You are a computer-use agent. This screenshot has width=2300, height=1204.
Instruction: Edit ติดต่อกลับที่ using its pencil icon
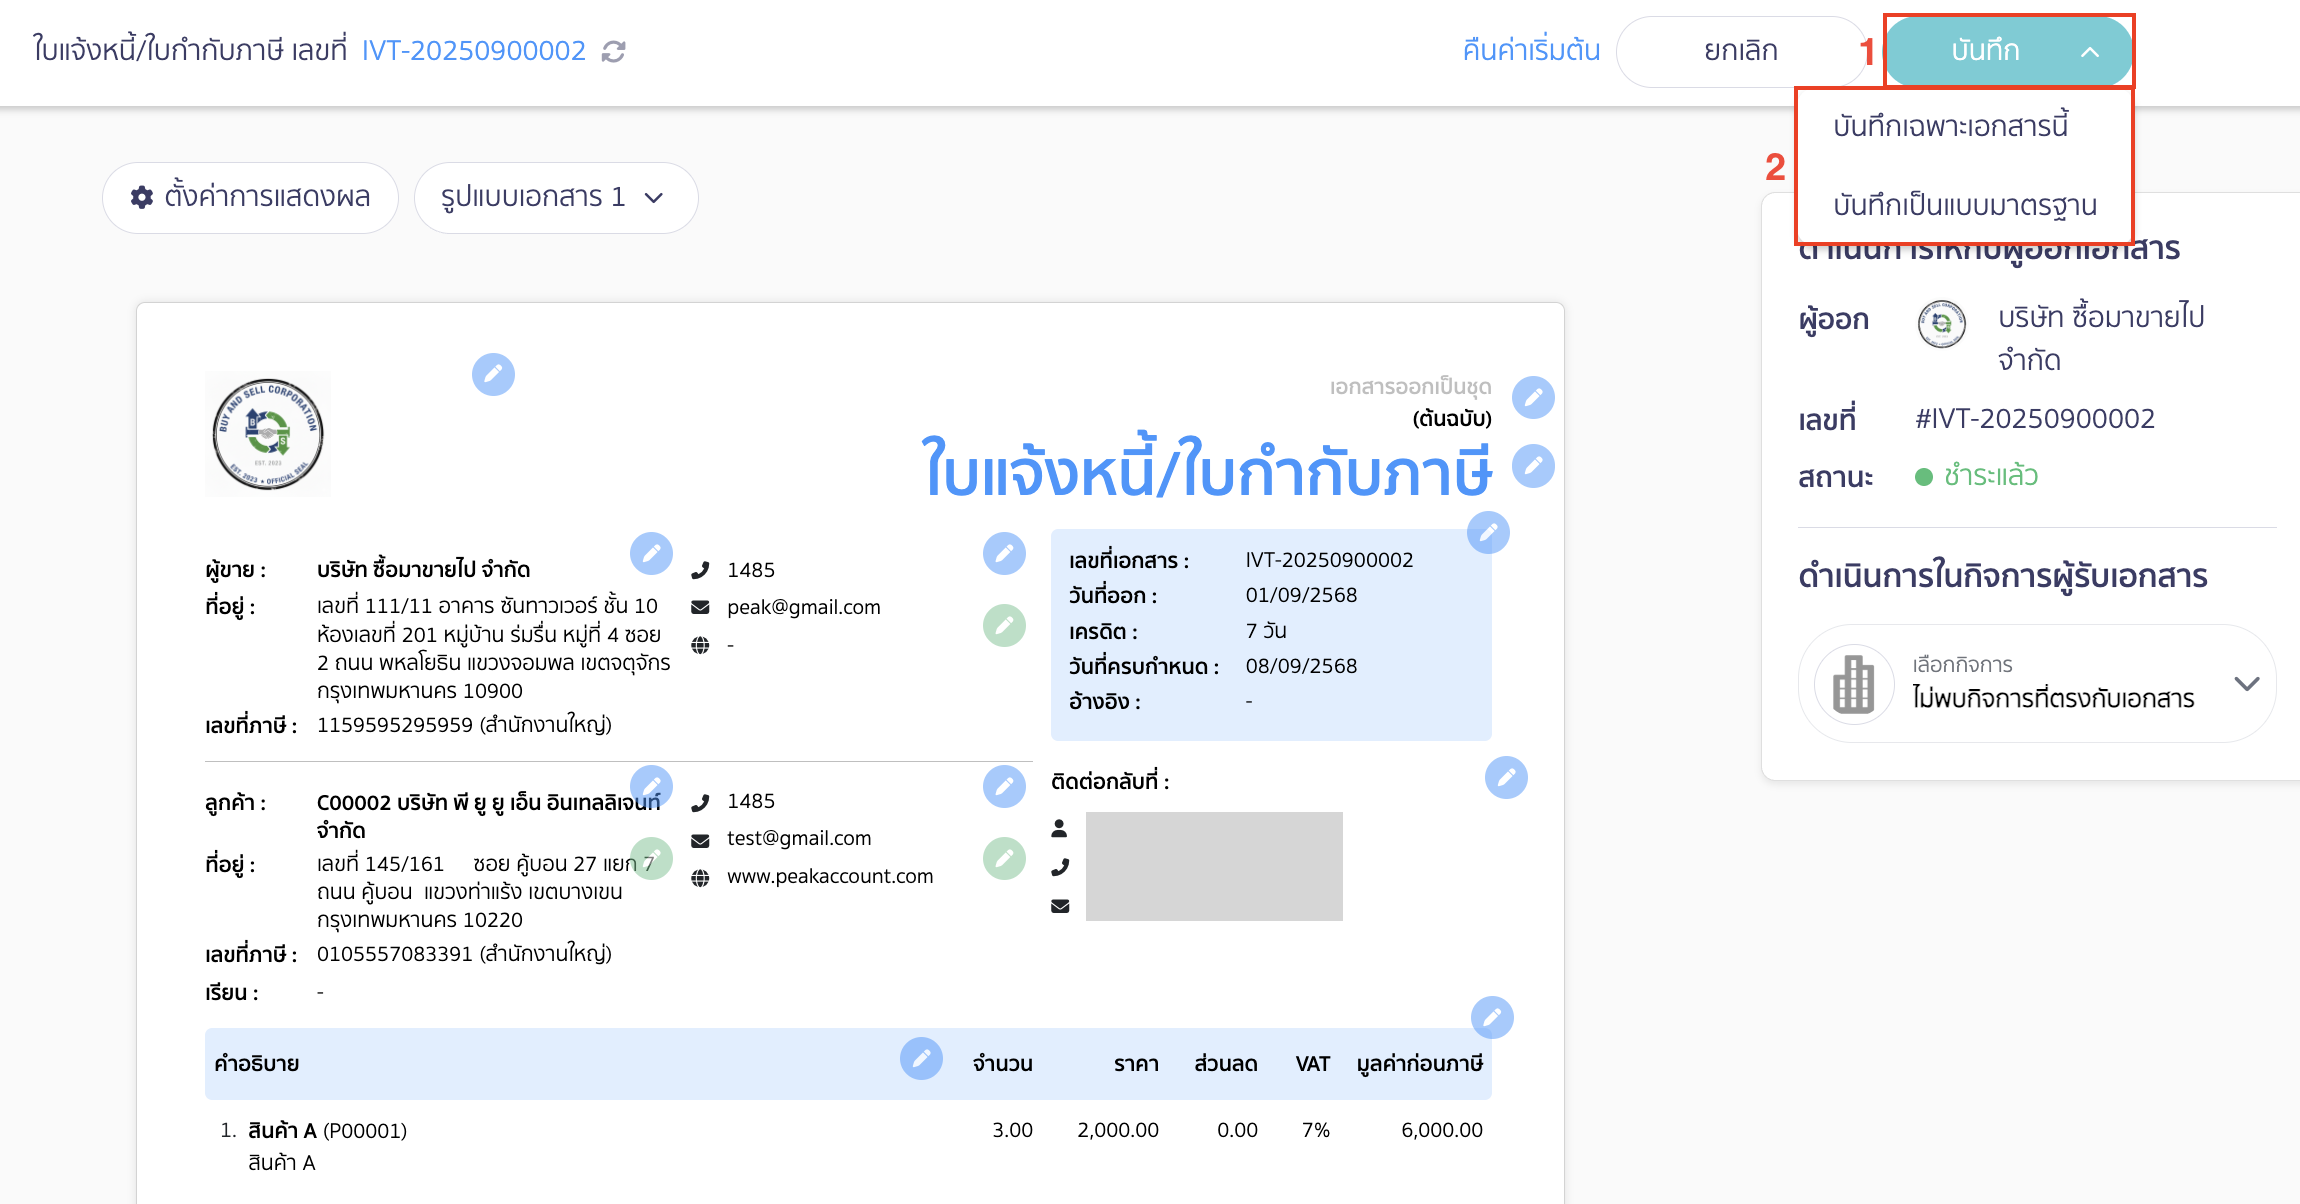(x=1507, y=777)
